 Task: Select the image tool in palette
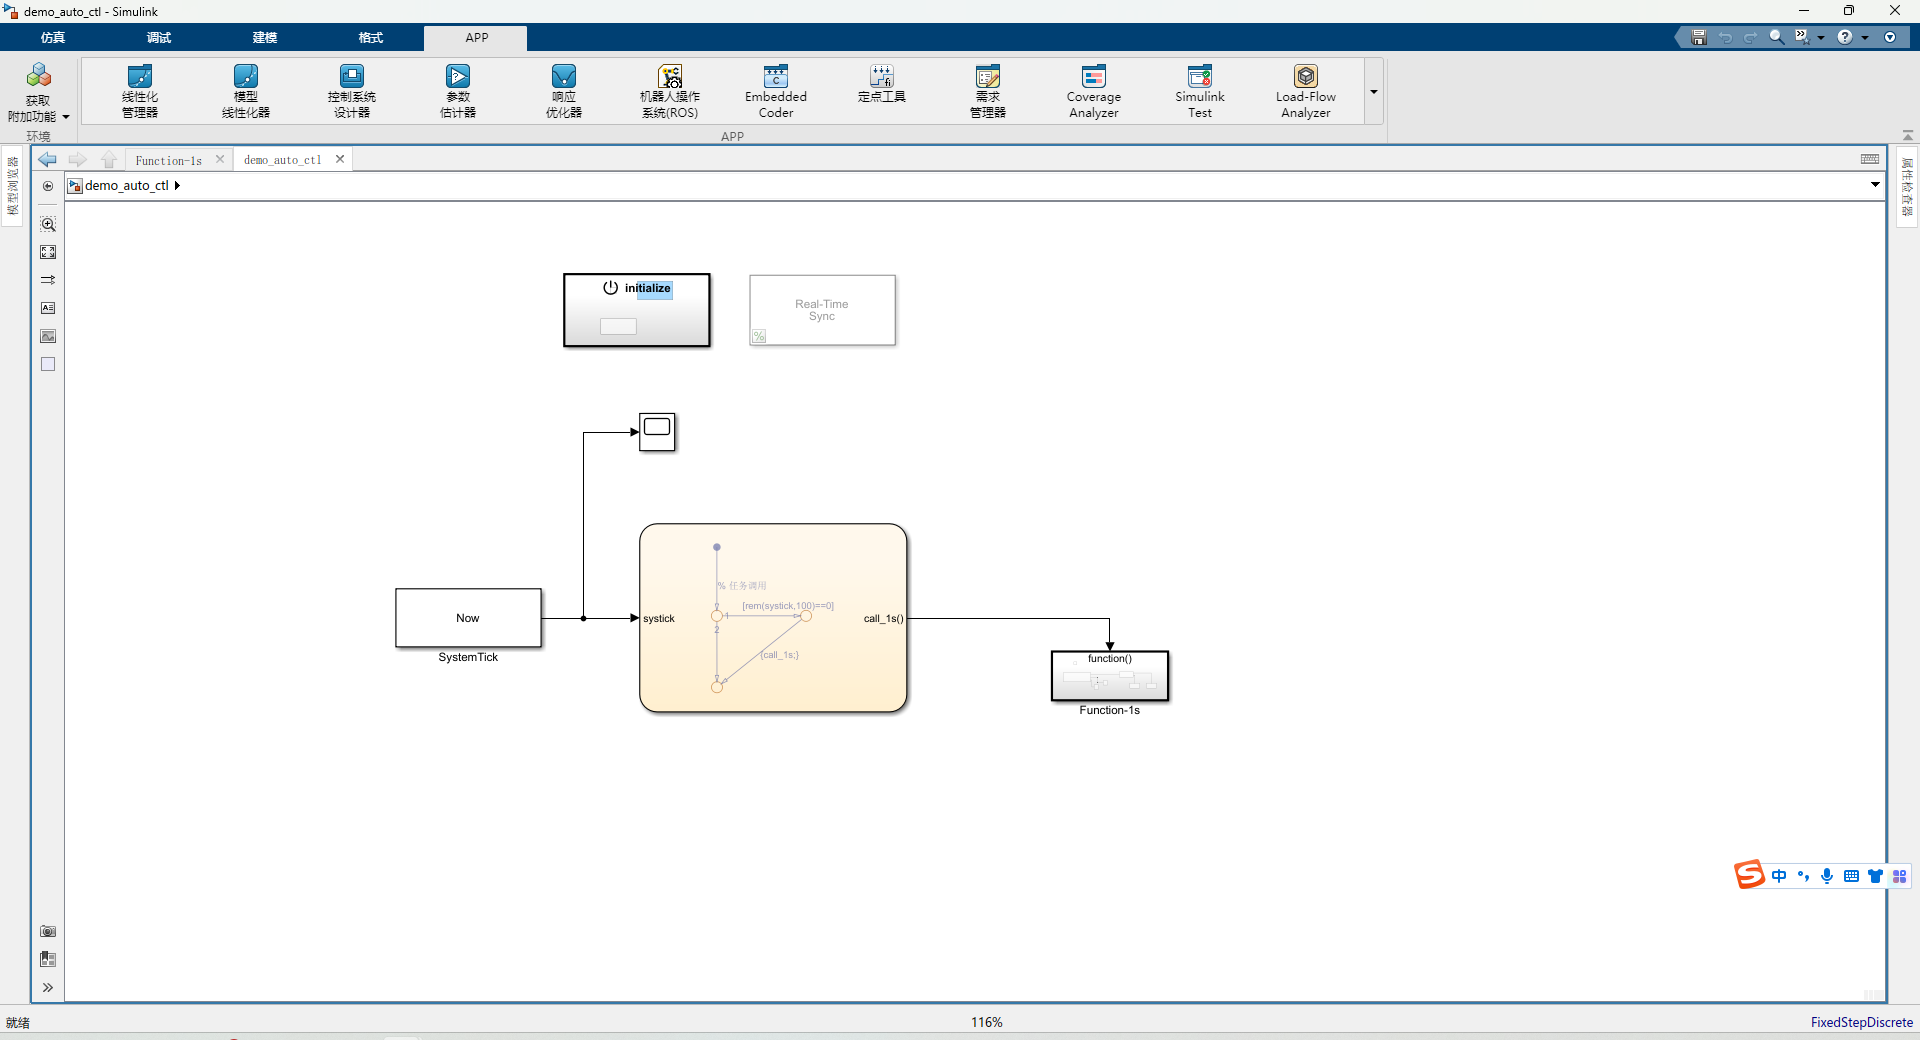[48, 336]
